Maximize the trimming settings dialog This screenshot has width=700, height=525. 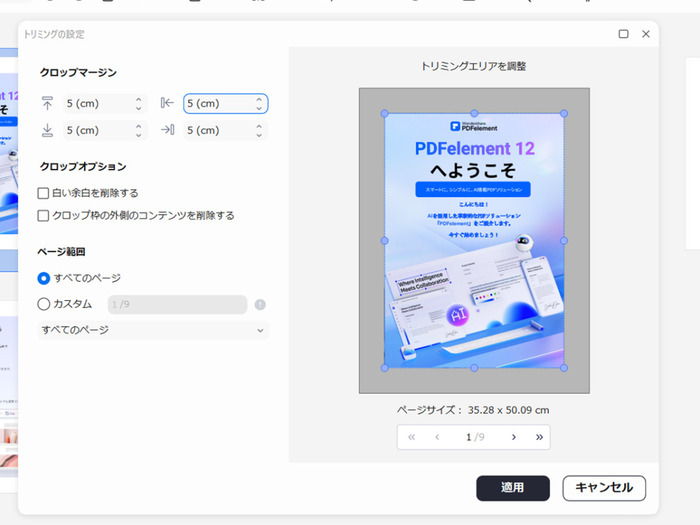(624, 34)
